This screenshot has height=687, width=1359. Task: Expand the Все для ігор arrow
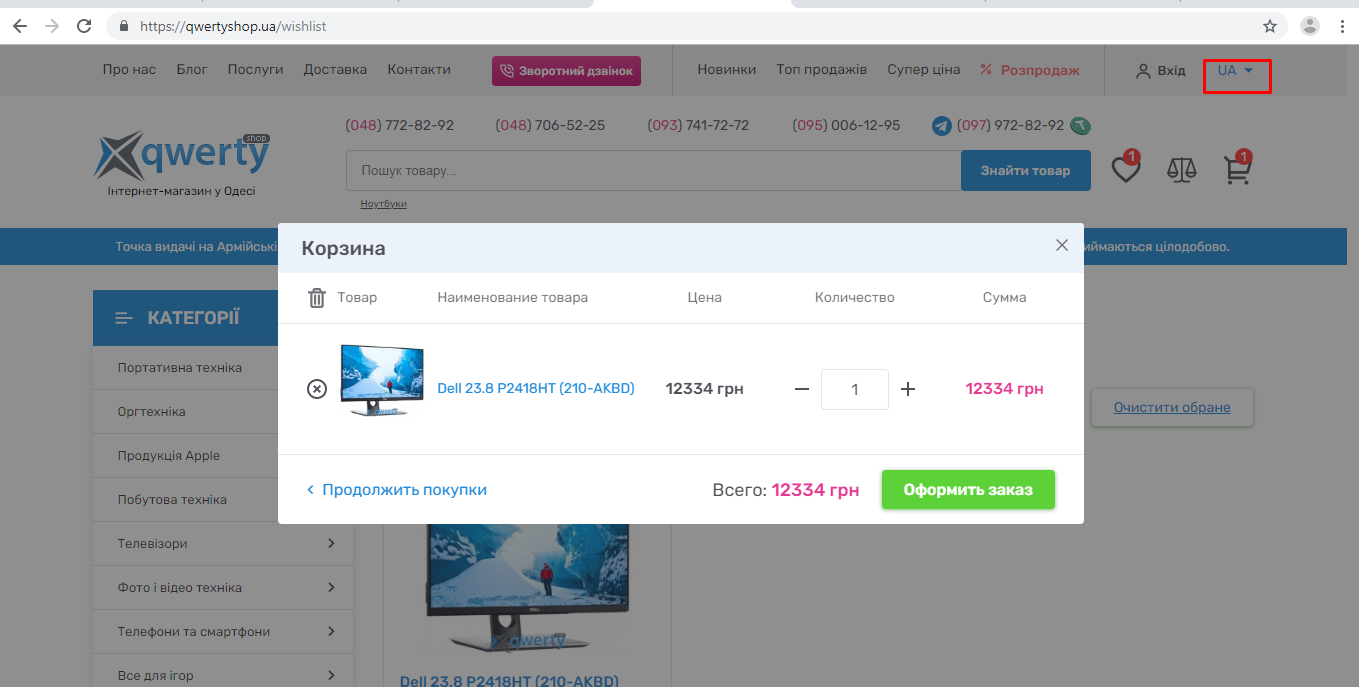[331, 676]
